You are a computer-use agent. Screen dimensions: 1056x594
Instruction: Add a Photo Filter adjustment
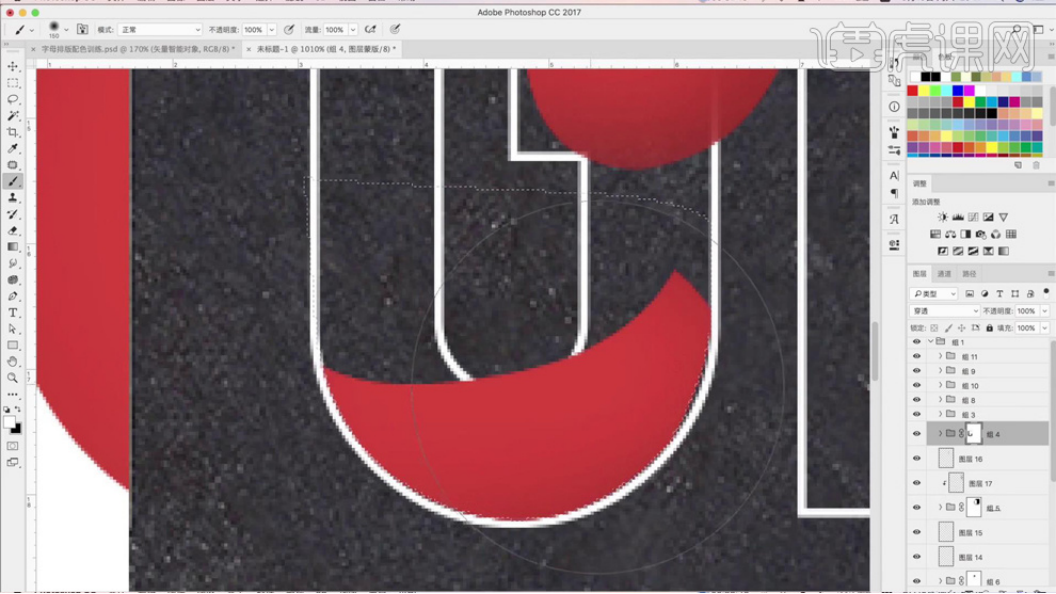click(981, 234)
